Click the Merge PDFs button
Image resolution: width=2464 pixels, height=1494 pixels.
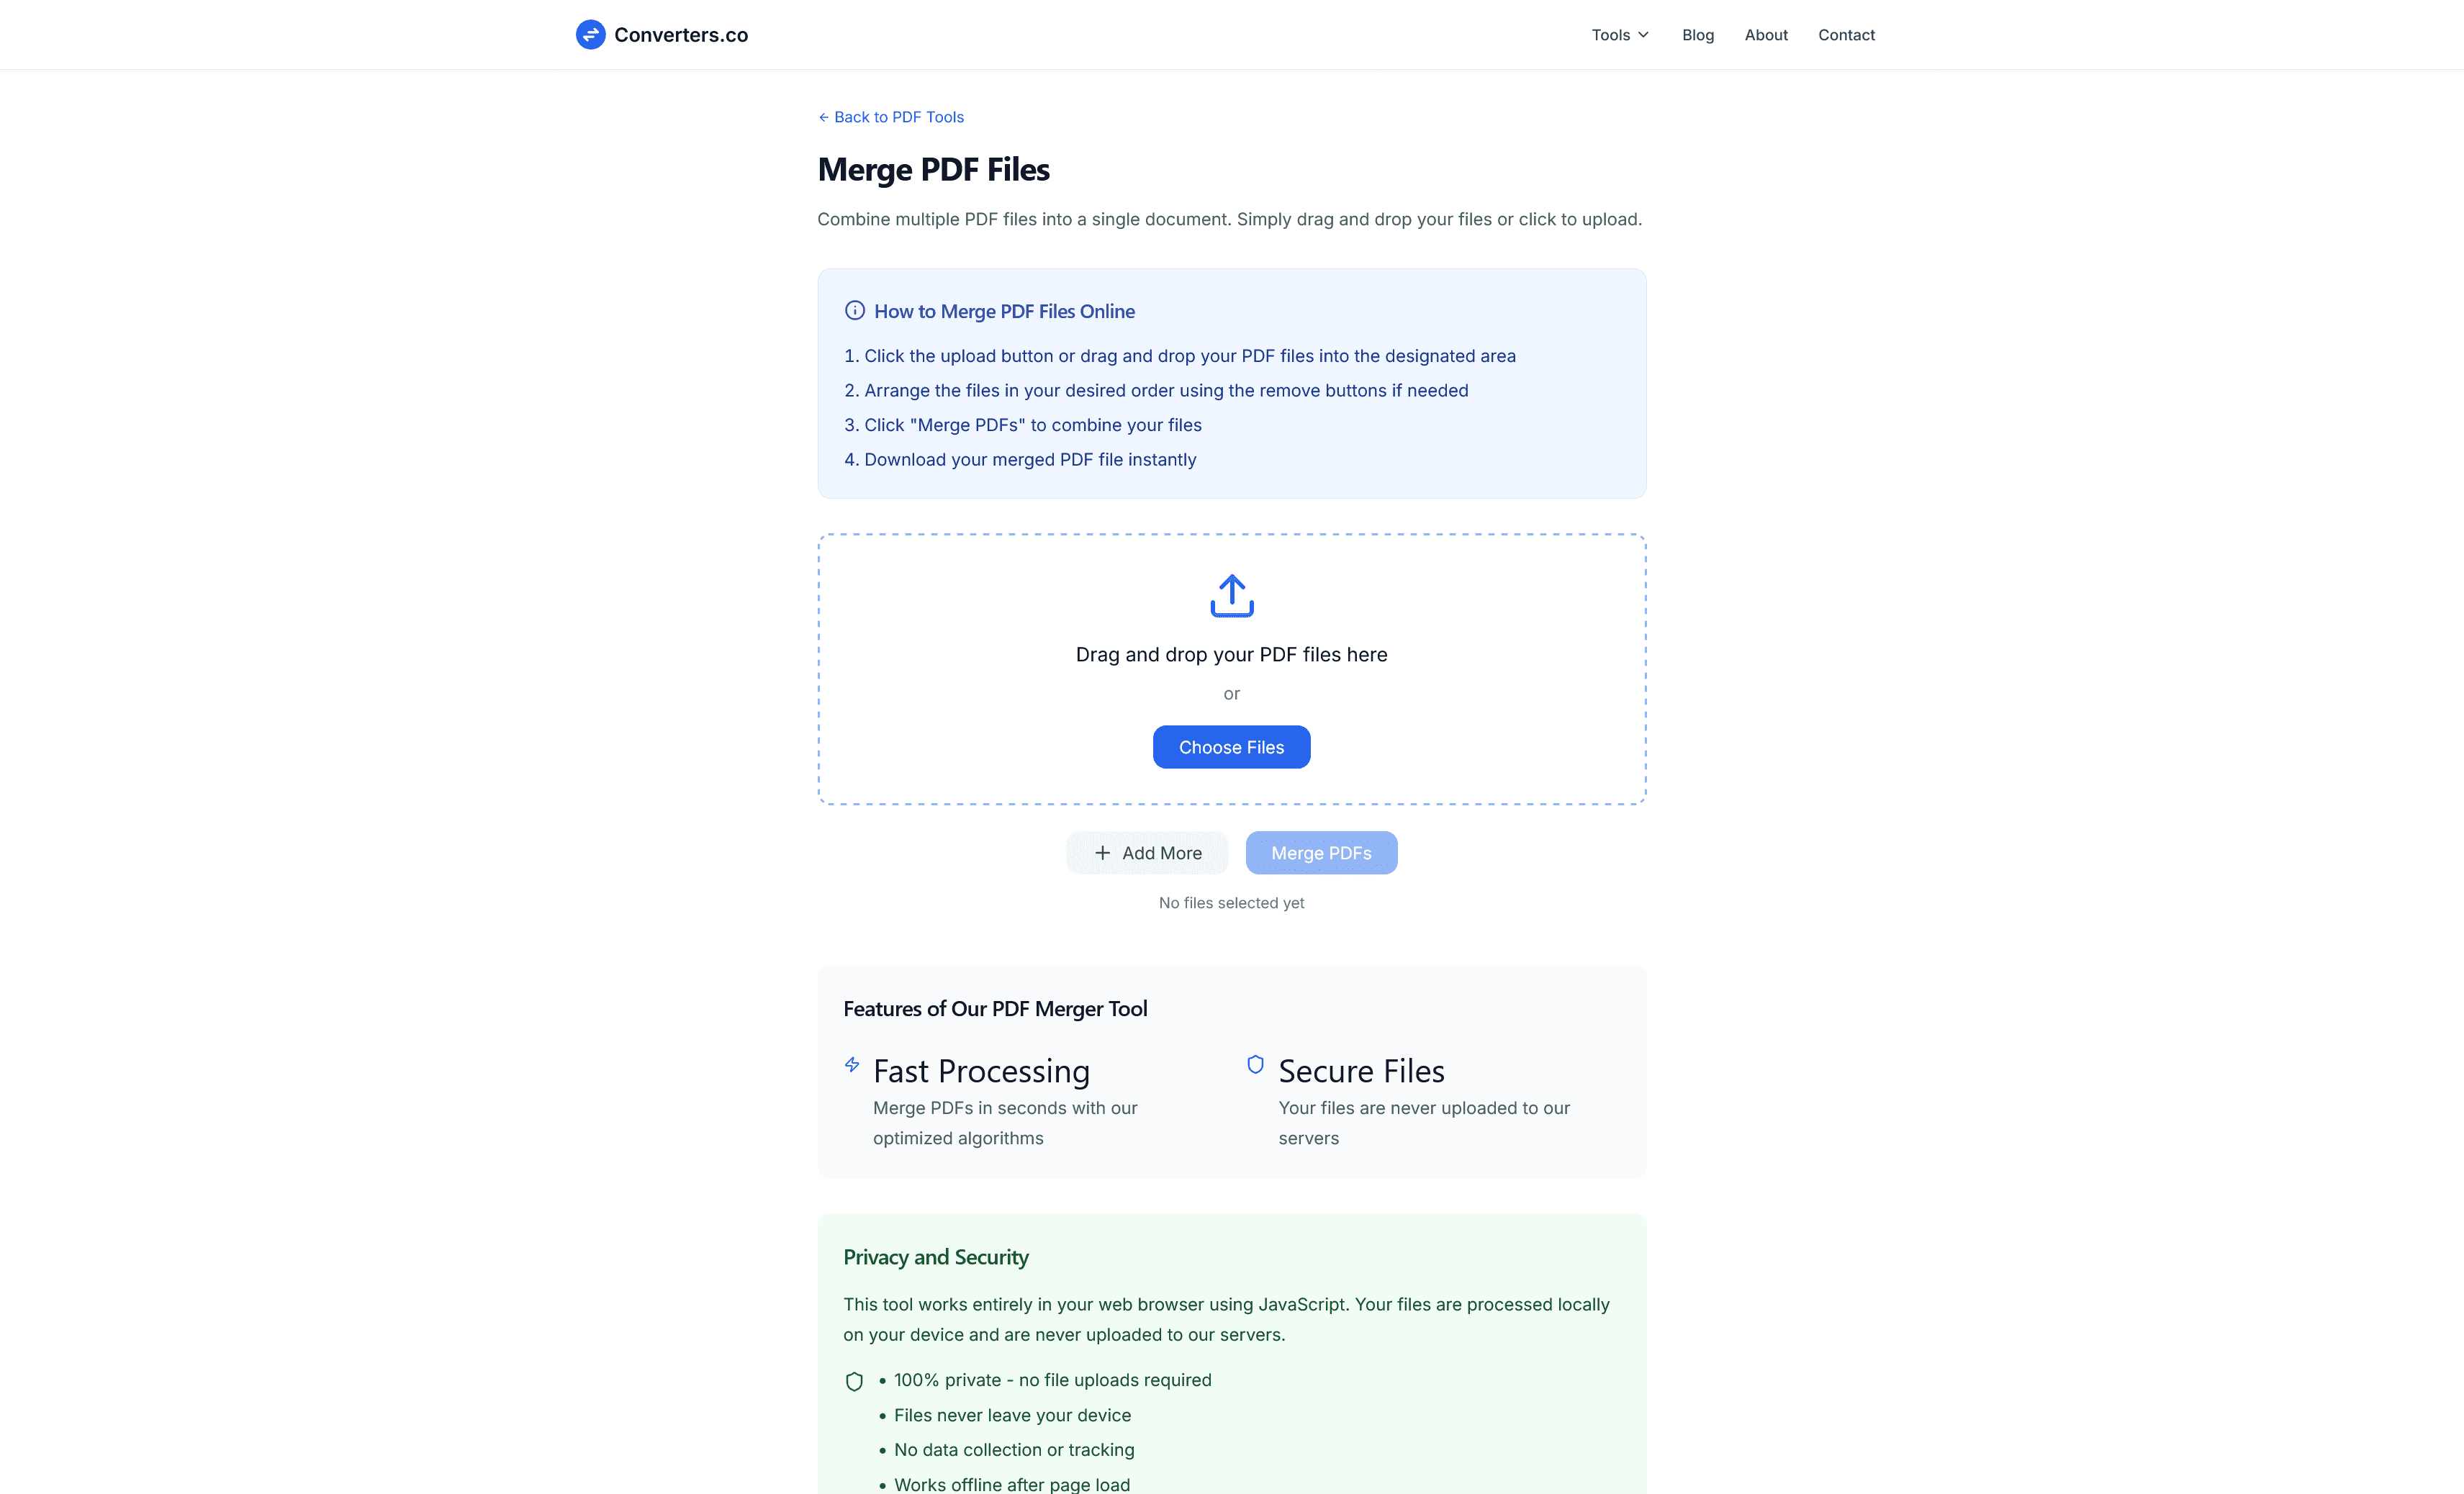tap(1321, 853)
